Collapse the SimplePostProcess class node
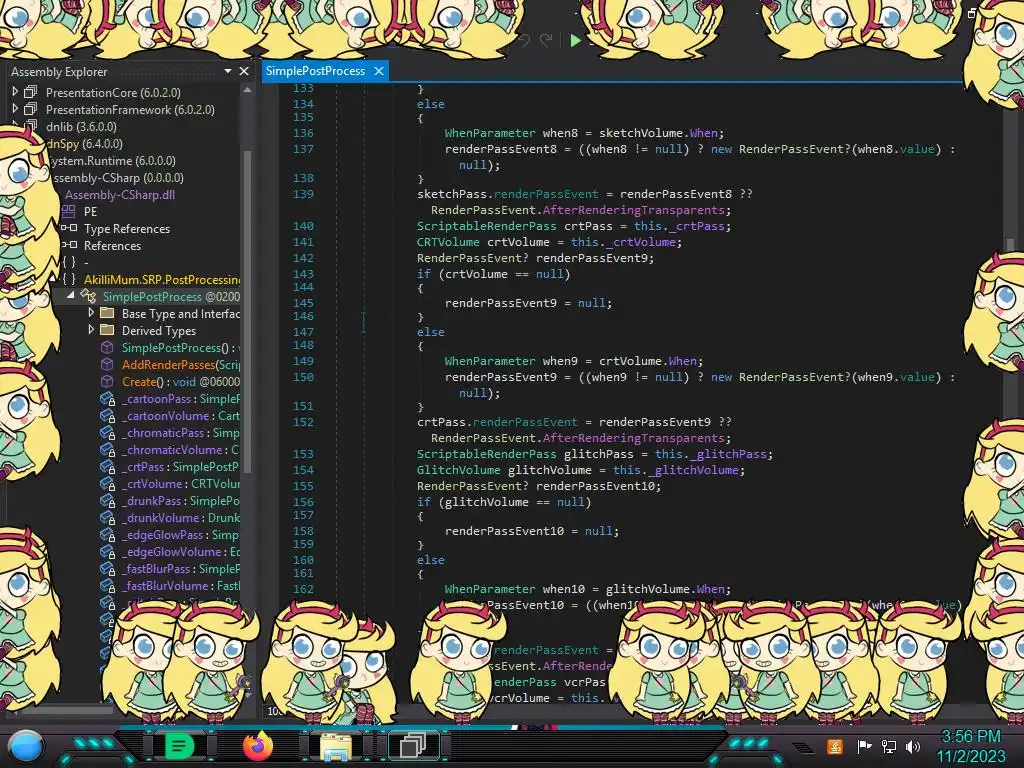The height and width of the screenshot is (768, 1024). pyautogui.click(x=71, y=295)
